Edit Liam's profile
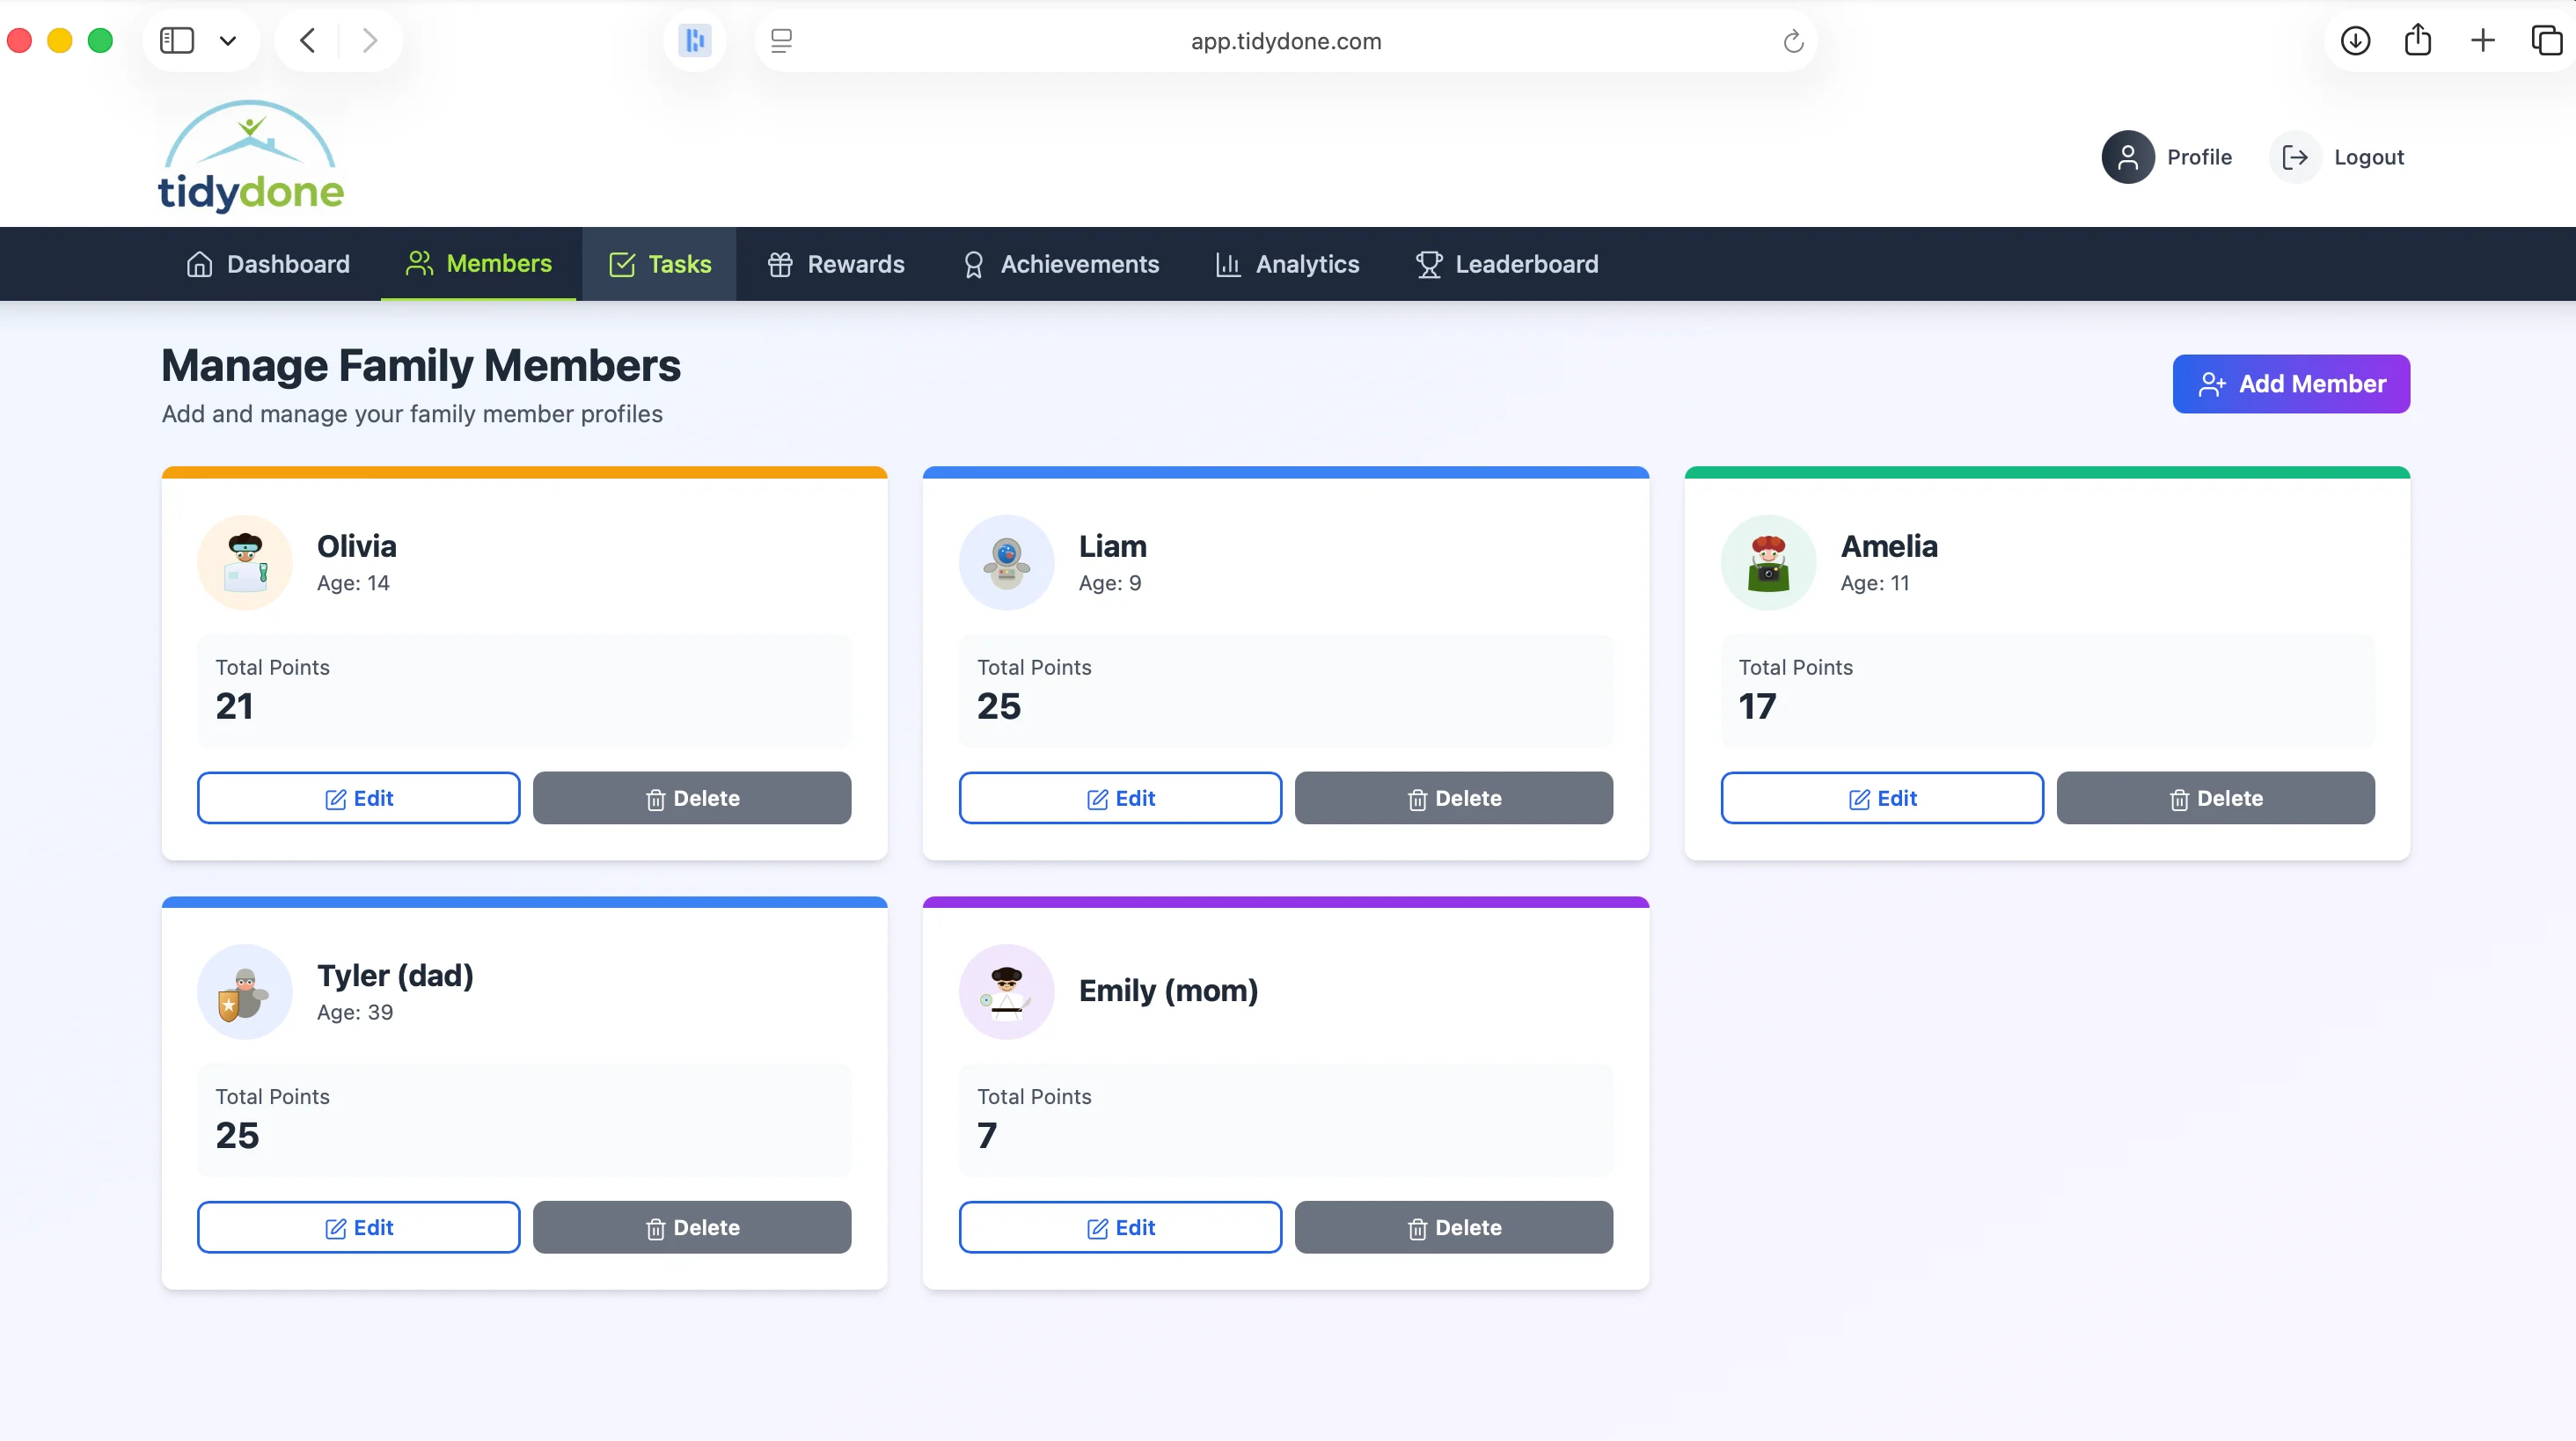Screen dimensions: 2576x1441 click(x=1121, y=798)
